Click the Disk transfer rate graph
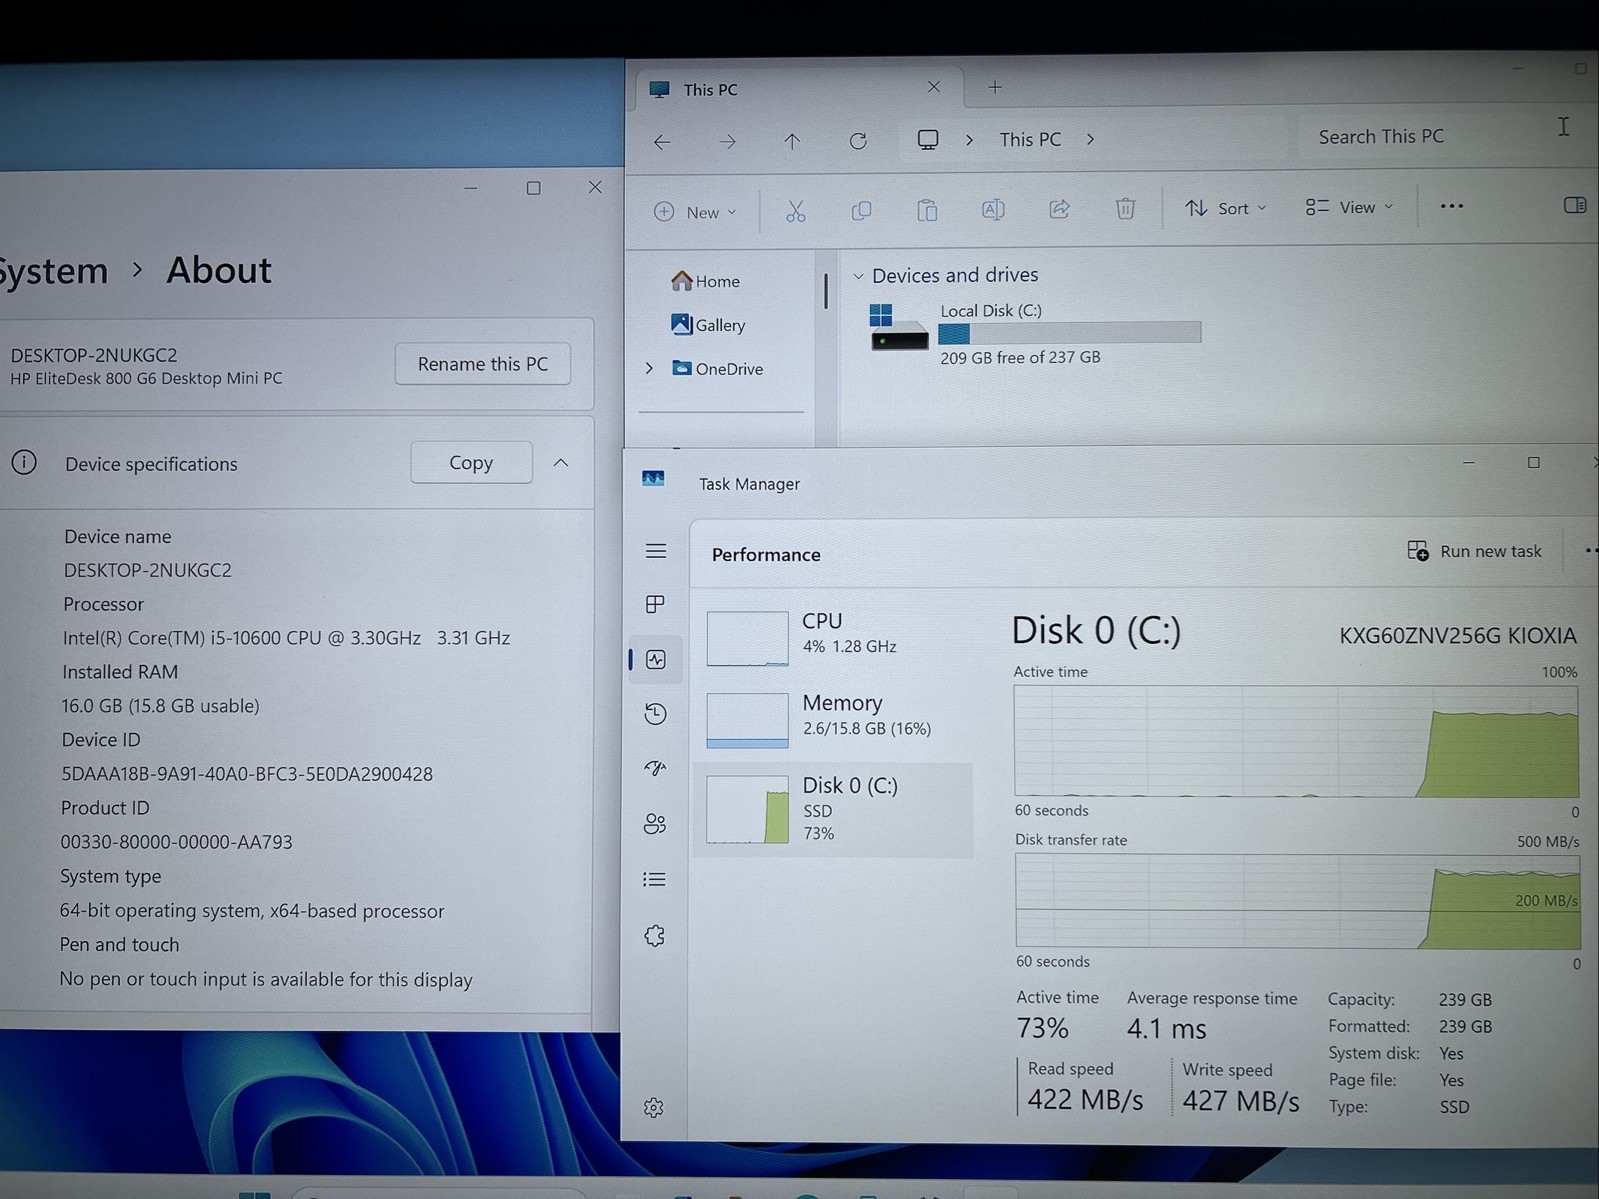Screen dimensions: 1599x1199 (x=1297, y=901)
